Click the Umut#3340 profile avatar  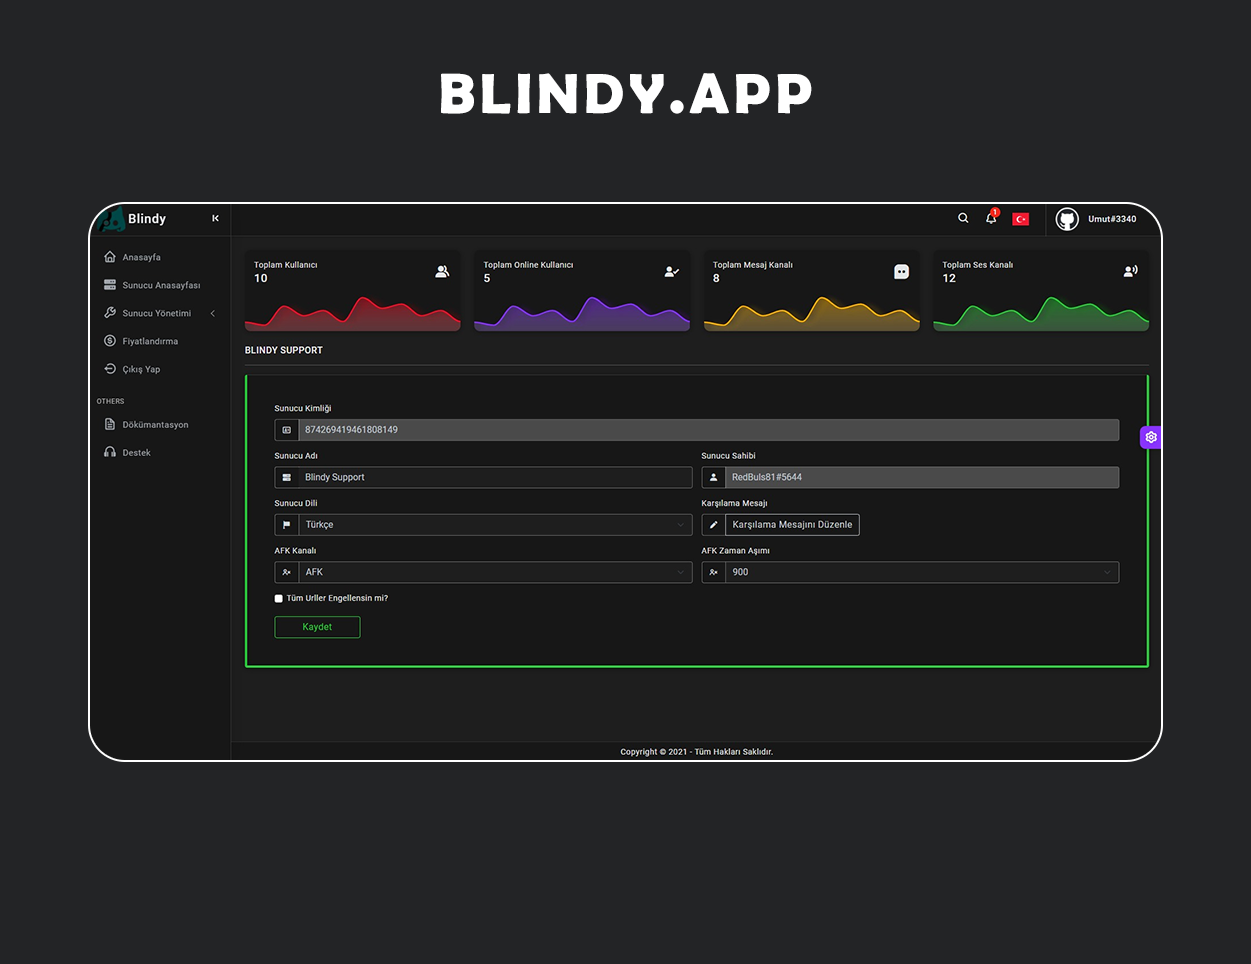[1067, 219]
